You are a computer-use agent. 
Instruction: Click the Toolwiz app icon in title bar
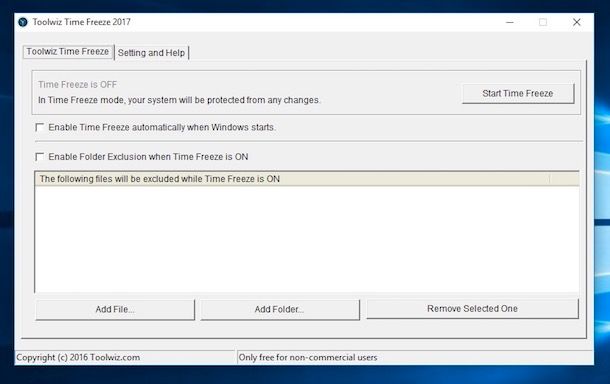click(23, 22)
